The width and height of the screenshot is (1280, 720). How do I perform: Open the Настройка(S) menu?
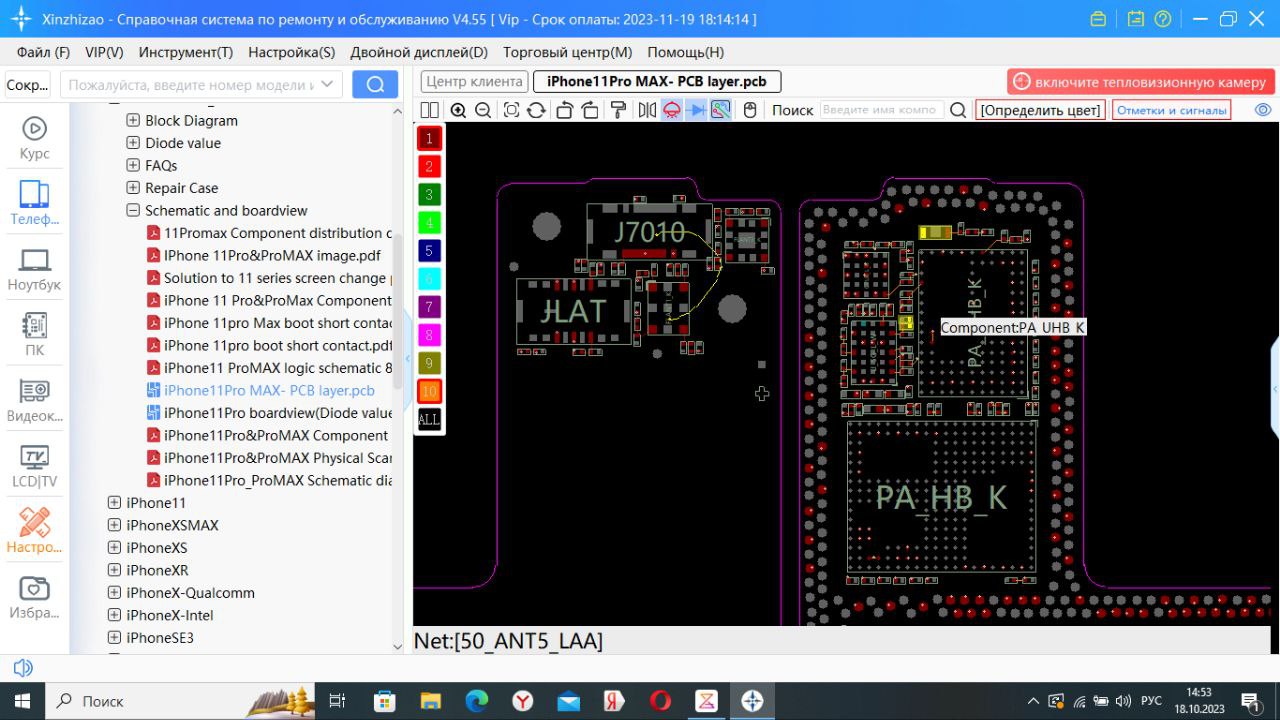point(292,52)
